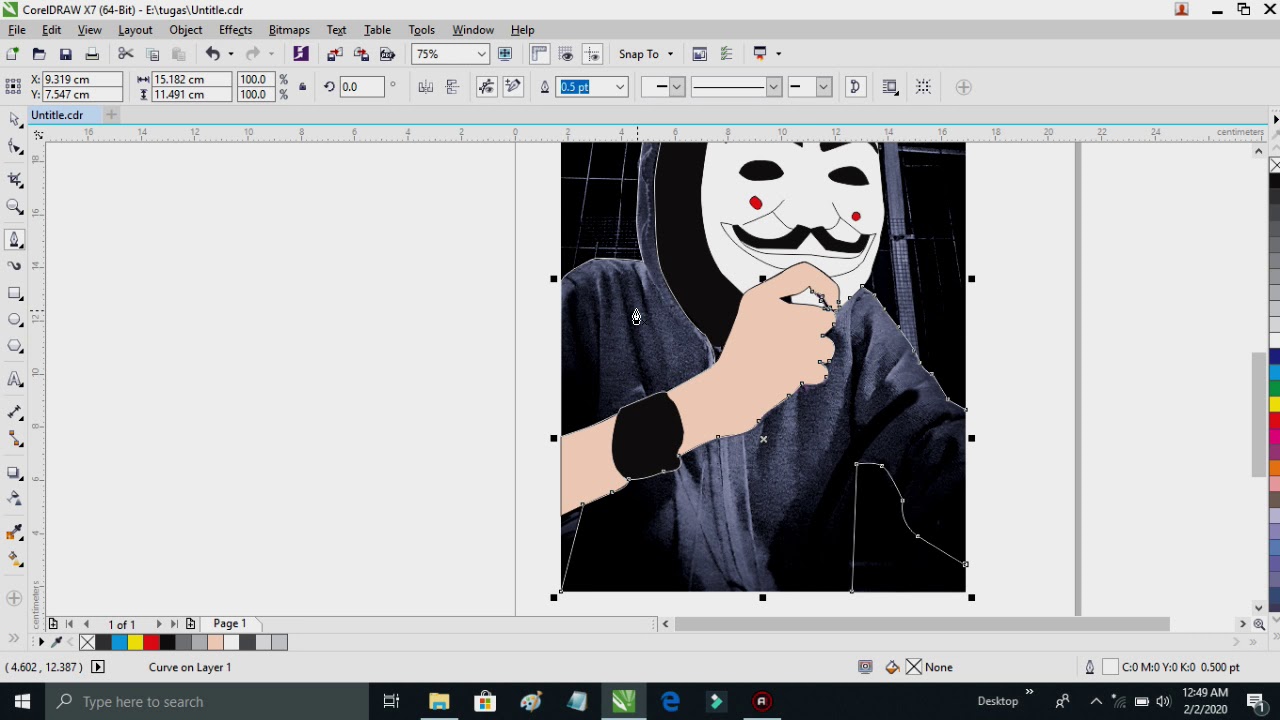
Task: Select the Pick tool
Action: [x=15, y=120]
